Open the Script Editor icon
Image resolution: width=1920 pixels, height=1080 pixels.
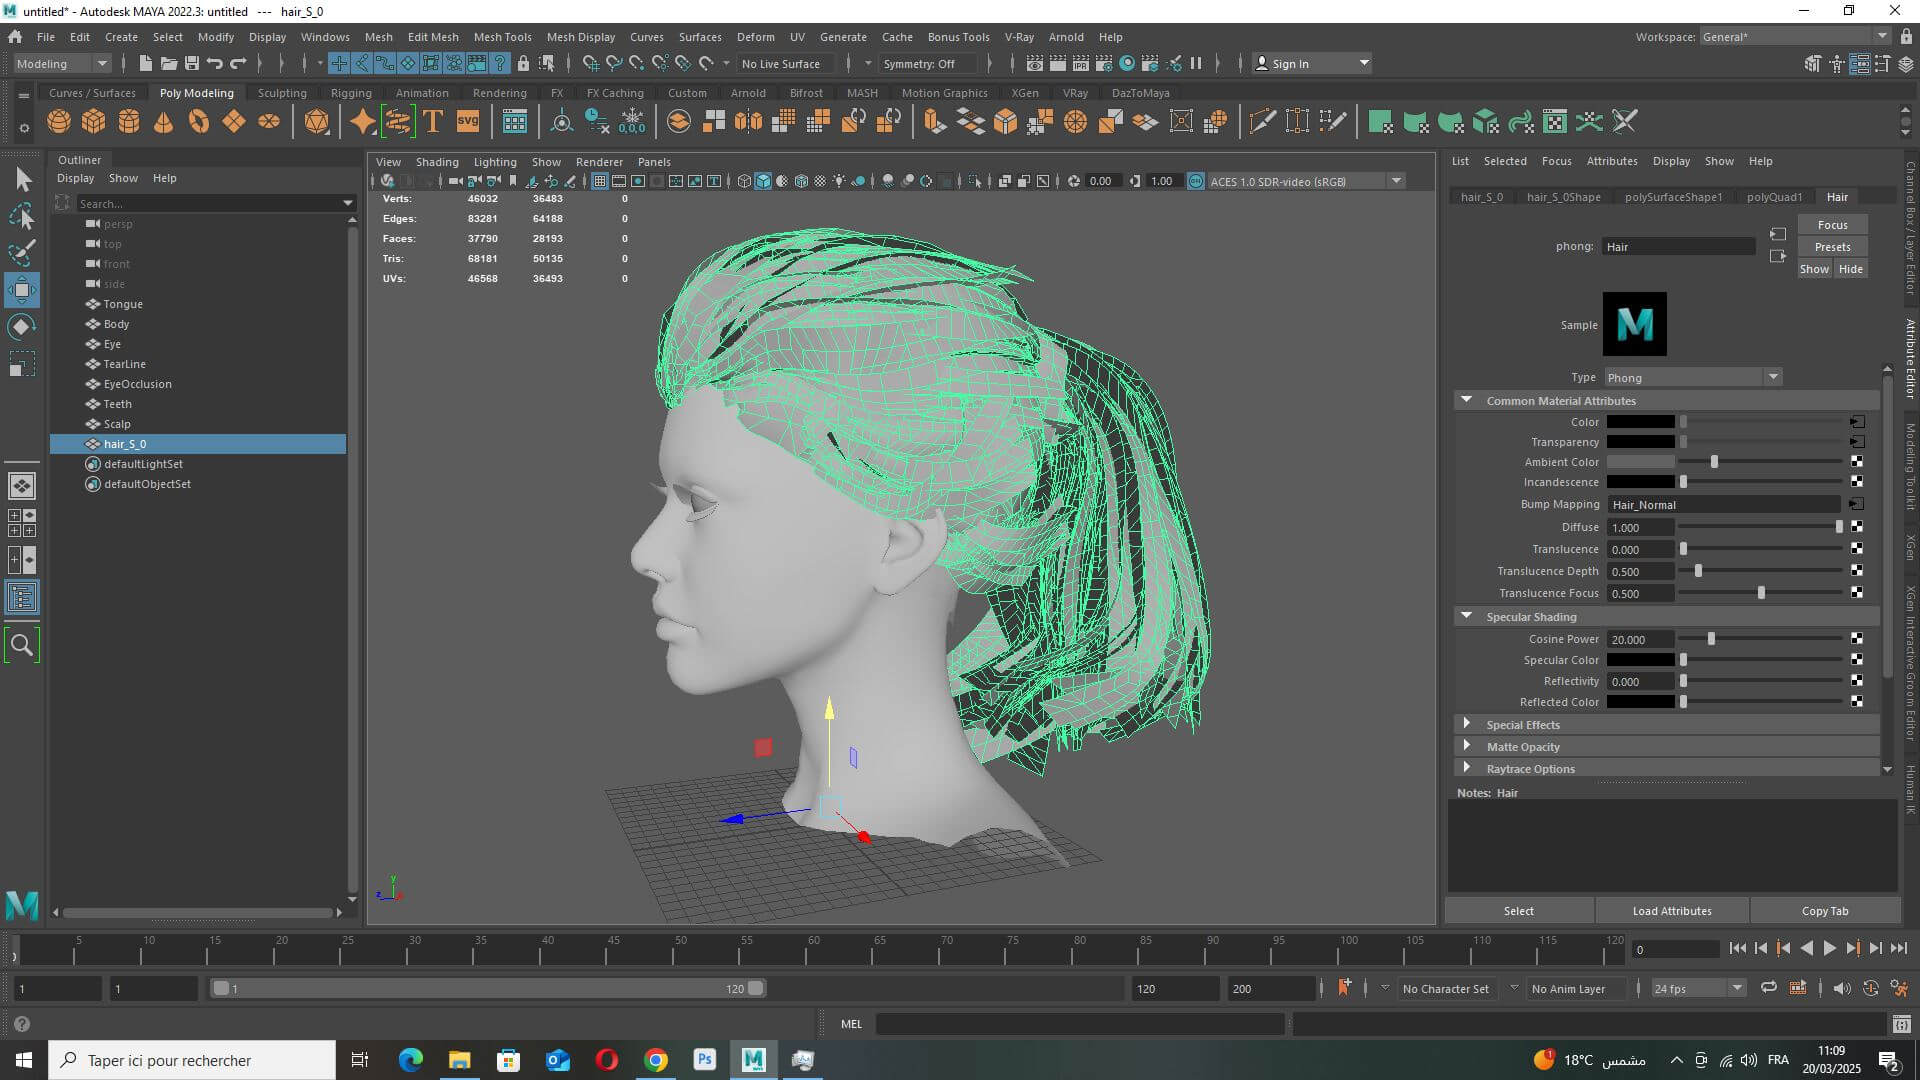(1902, 1024)
